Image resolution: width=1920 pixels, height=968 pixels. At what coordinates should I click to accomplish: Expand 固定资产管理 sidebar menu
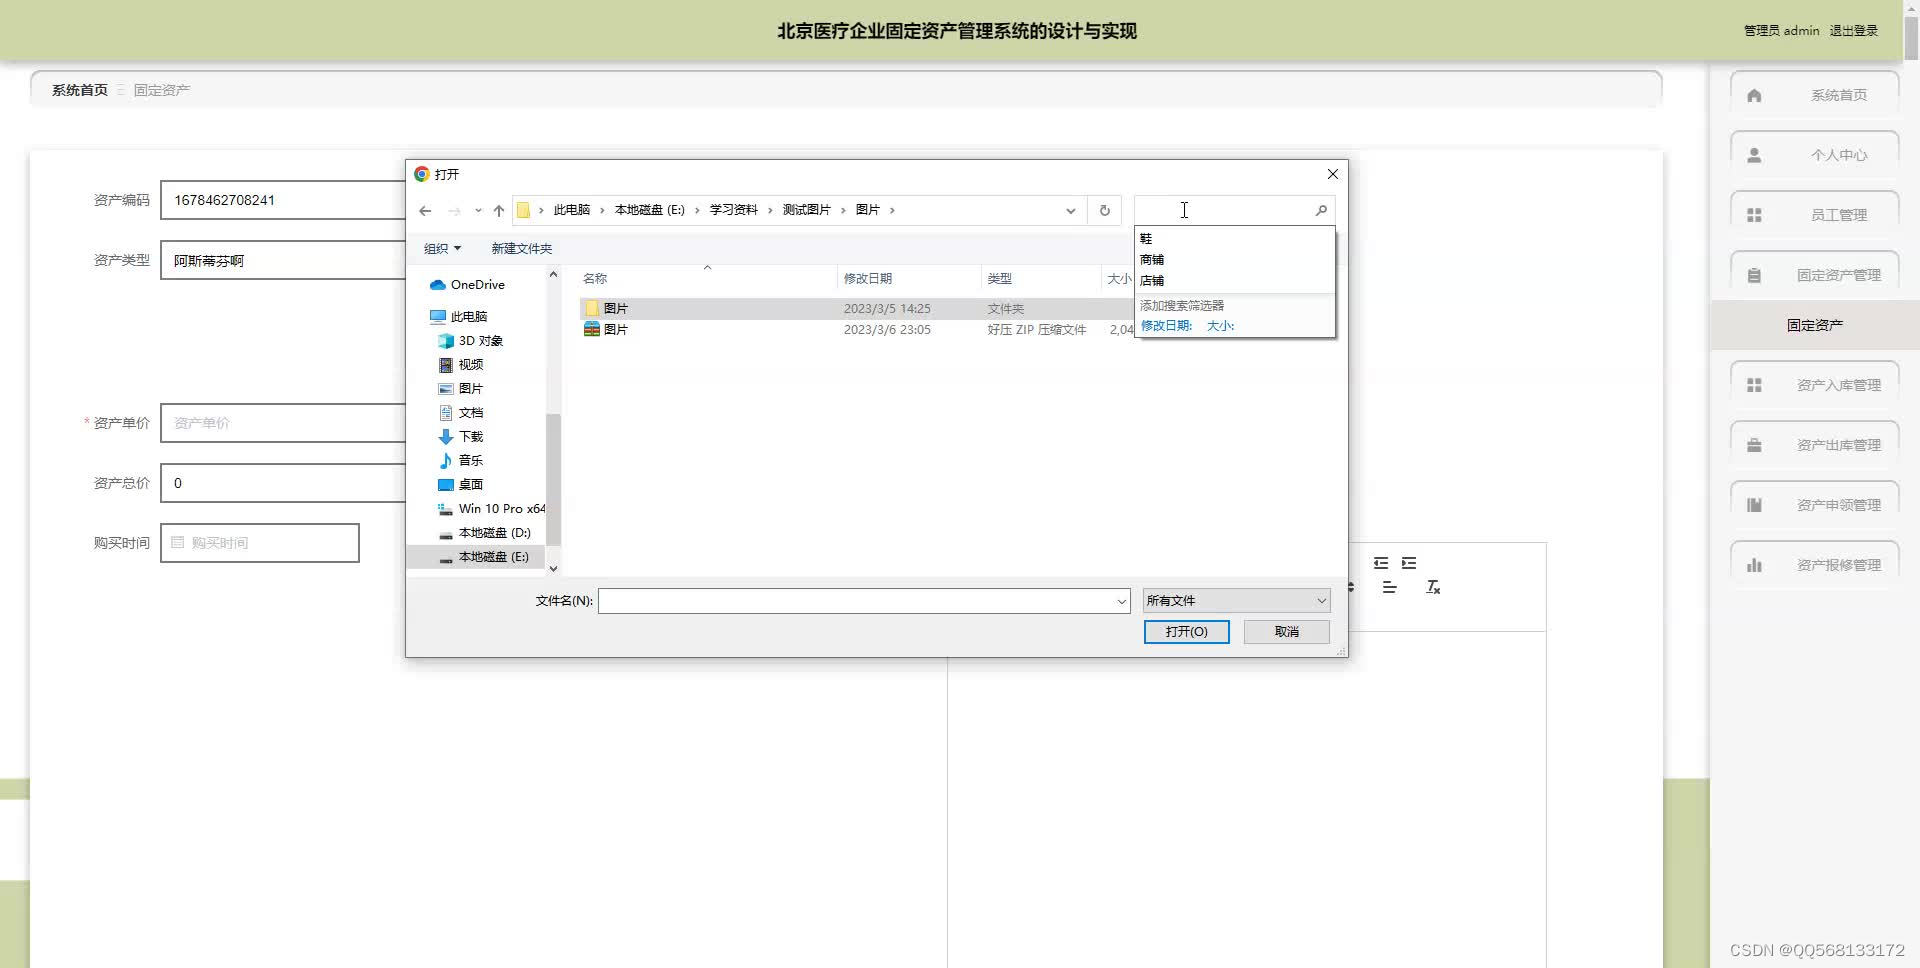tap(1814, 275)
